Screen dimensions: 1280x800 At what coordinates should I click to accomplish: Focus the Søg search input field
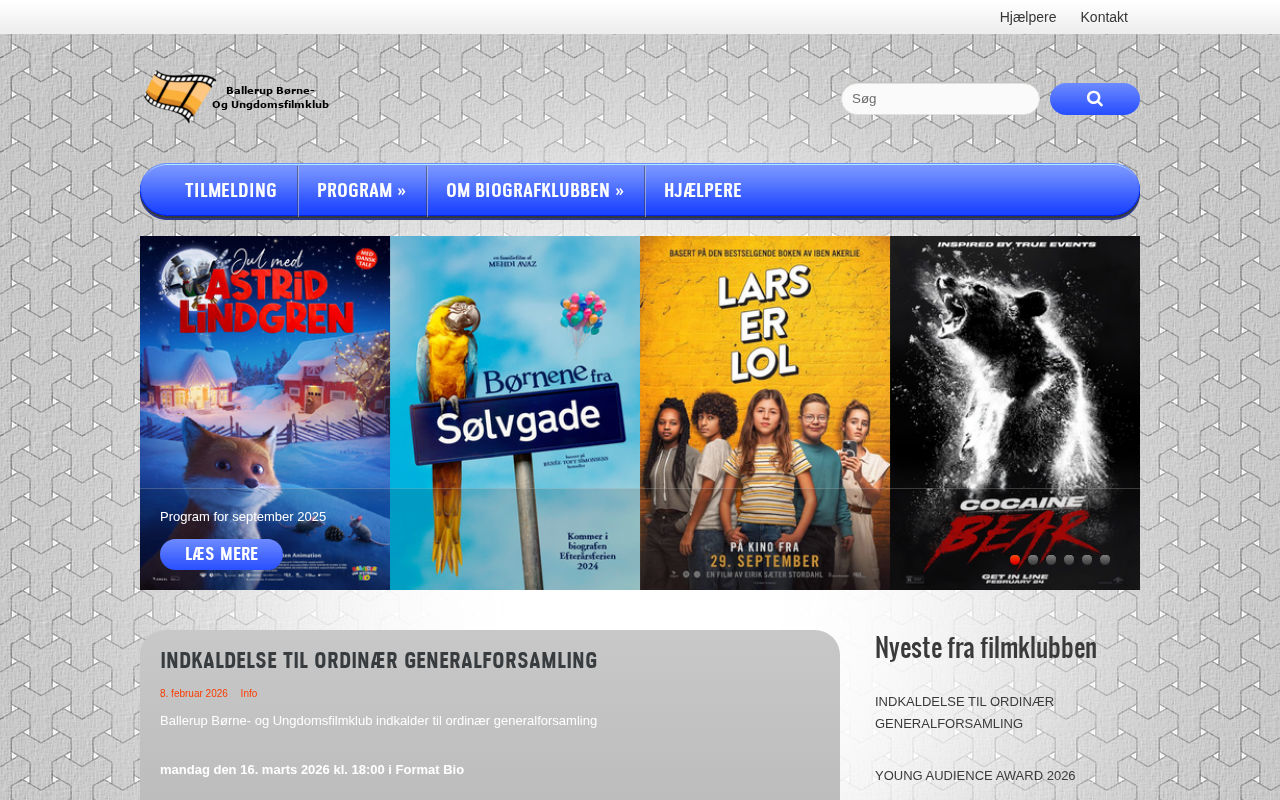pyautogui.click(x=940, y=99)
